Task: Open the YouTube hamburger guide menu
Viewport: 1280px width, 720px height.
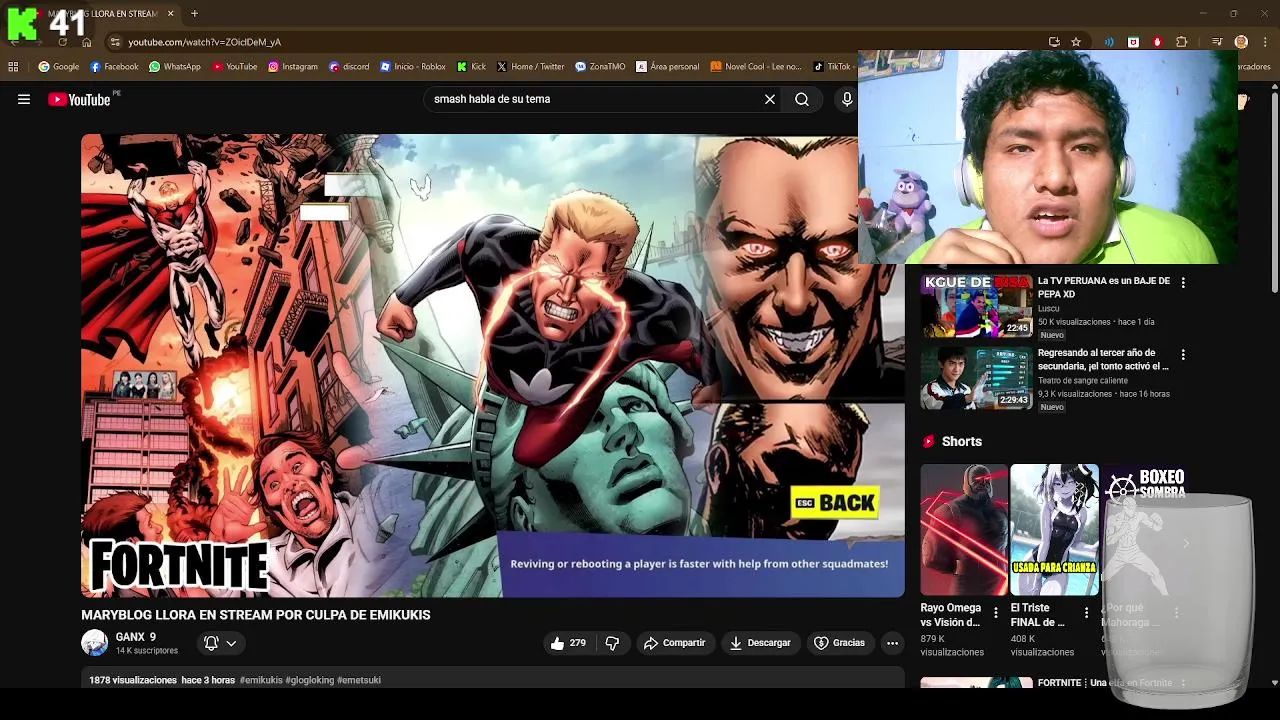Action: point(24,99)
